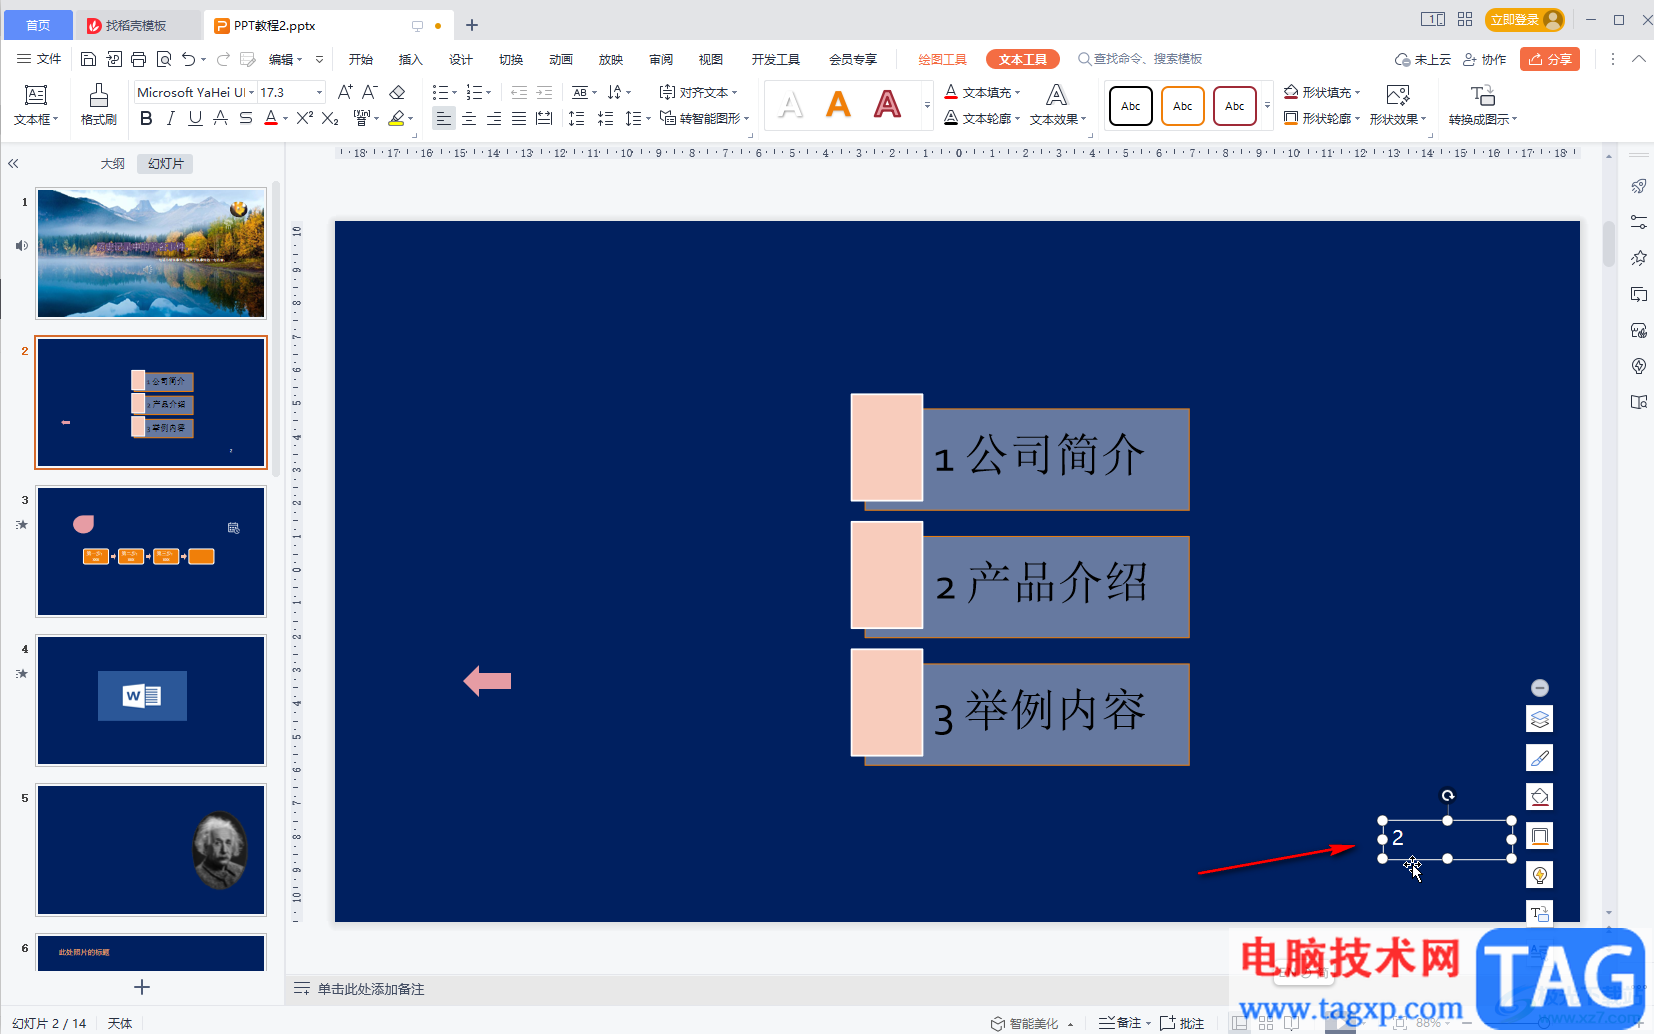The height and width of the screenshot is (1034, 1654).
Task: Open the Text Box insert menu
Action: (36, 104)
